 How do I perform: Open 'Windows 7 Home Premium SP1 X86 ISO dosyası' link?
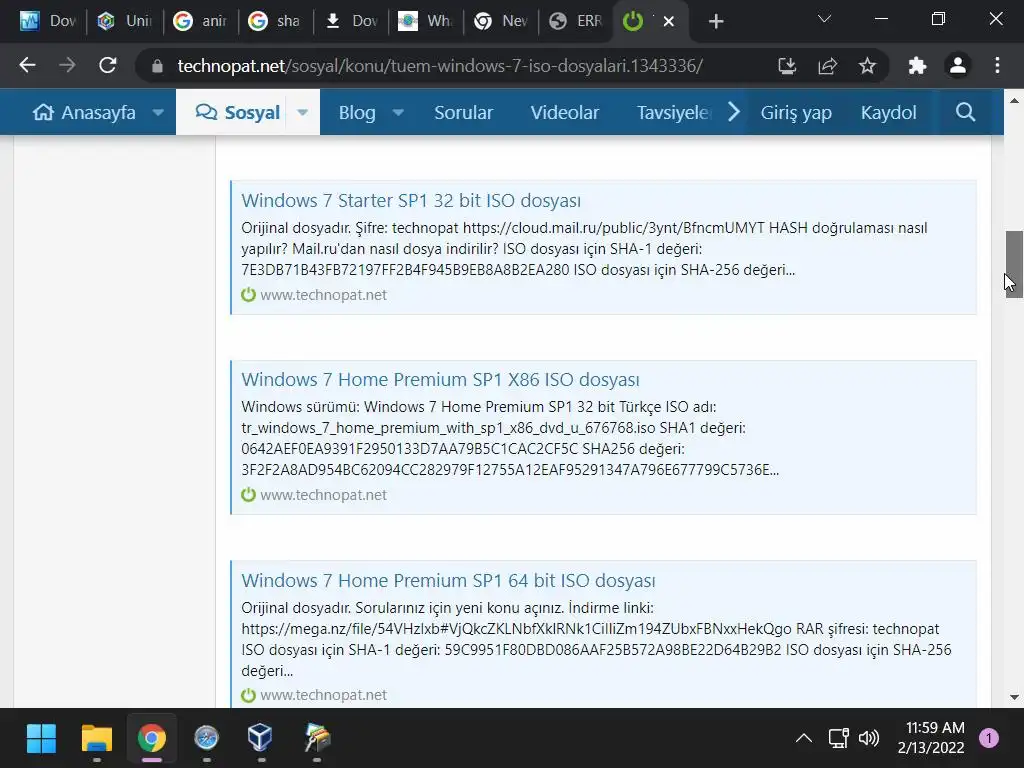pyautogui.click(x=440, y=379)
